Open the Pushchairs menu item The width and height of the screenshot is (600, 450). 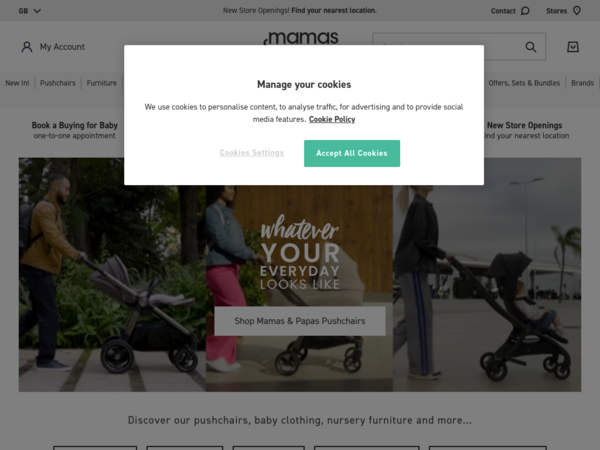point(58,83)
